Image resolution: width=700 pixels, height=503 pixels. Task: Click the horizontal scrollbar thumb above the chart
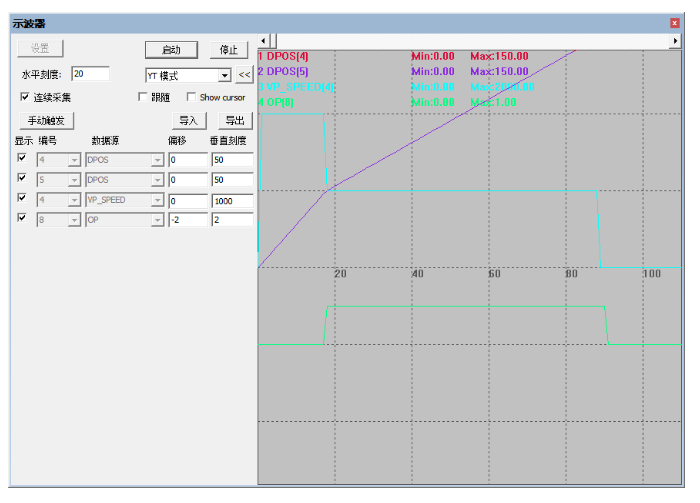pos(273,41)
